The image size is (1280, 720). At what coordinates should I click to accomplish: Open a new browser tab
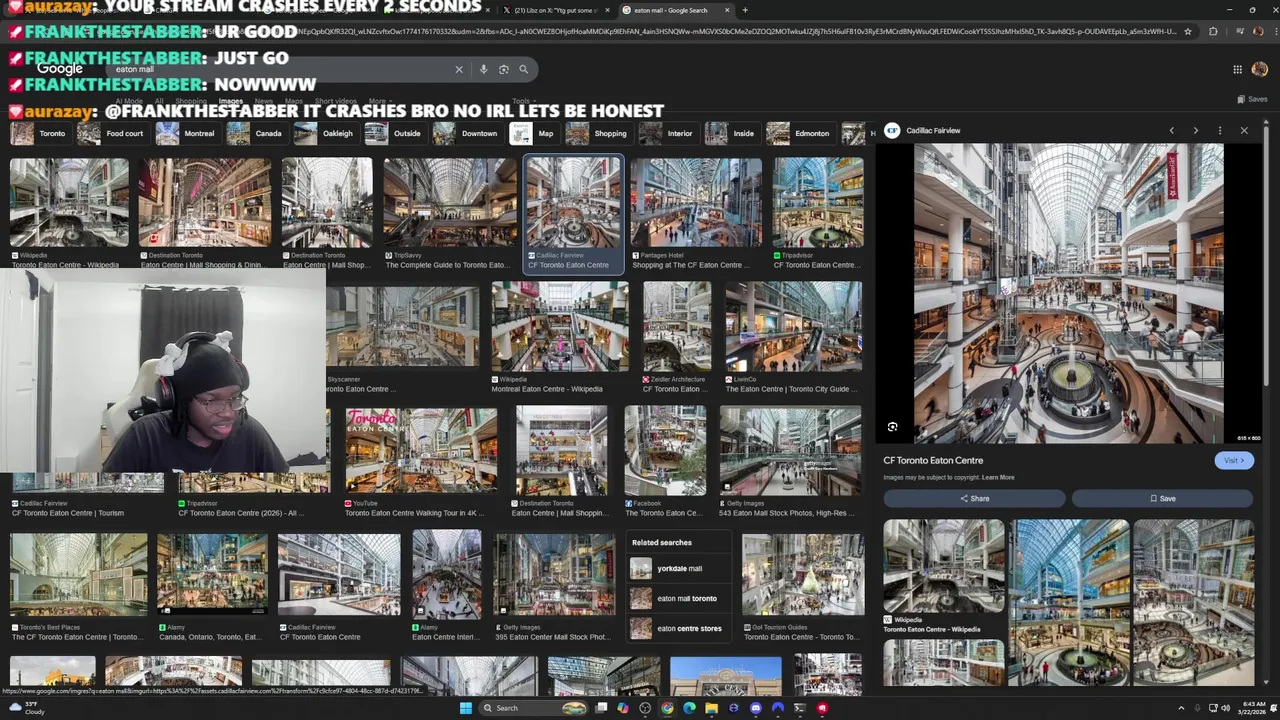pos(745,10)
